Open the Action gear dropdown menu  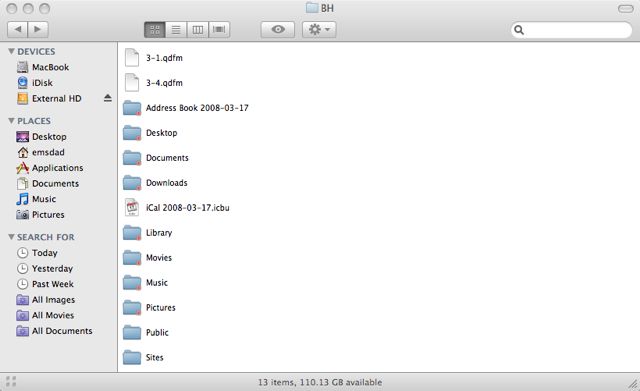(x=319, y=29)
